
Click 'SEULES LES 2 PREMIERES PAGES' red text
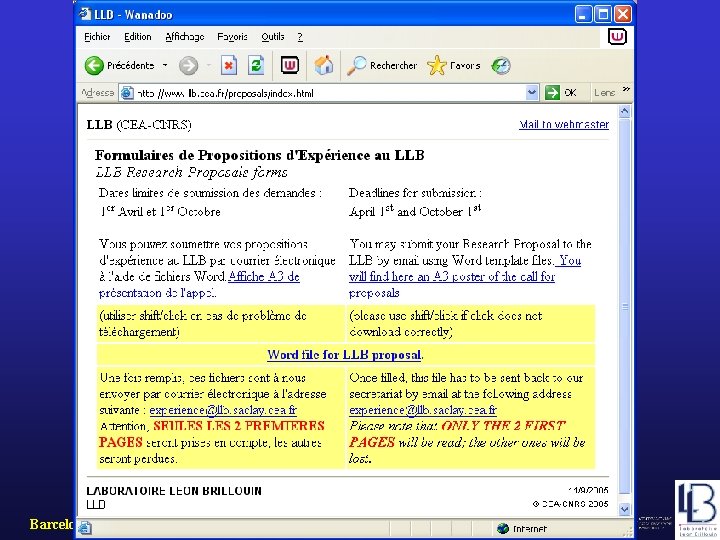(x=212, y=434)
